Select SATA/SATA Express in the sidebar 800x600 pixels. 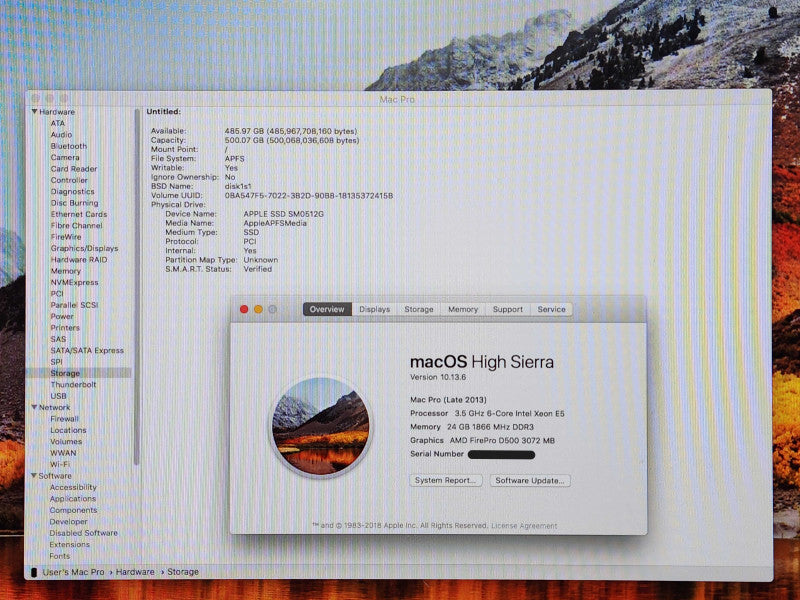[x=87, y=351]
